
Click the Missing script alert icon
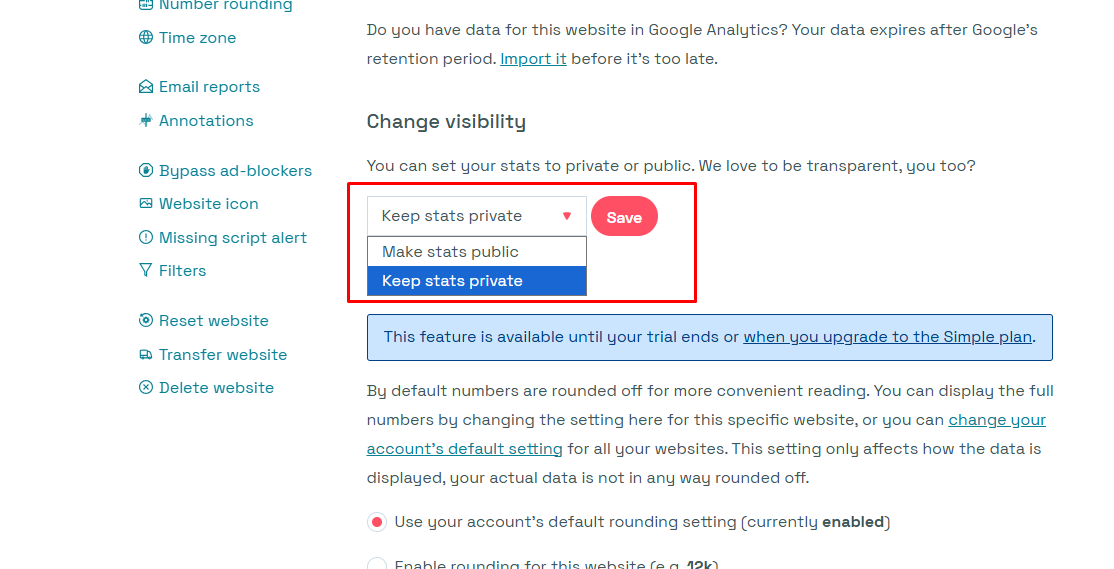[146, 238]
